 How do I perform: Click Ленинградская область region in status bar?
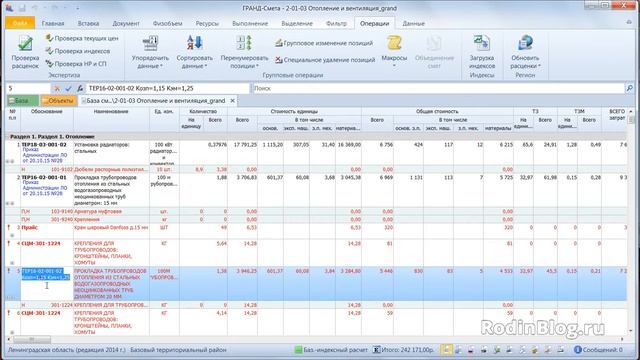pos(66,350)
